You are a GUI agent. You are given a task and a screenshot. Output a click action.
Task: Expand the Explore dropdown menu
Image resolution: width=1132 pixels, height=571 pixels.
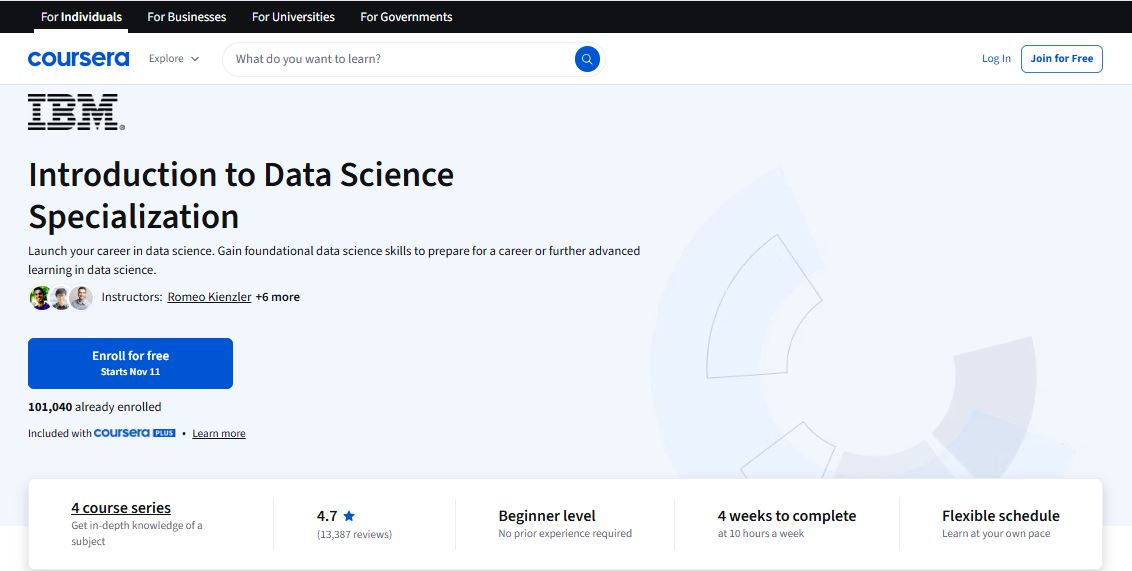174,58
